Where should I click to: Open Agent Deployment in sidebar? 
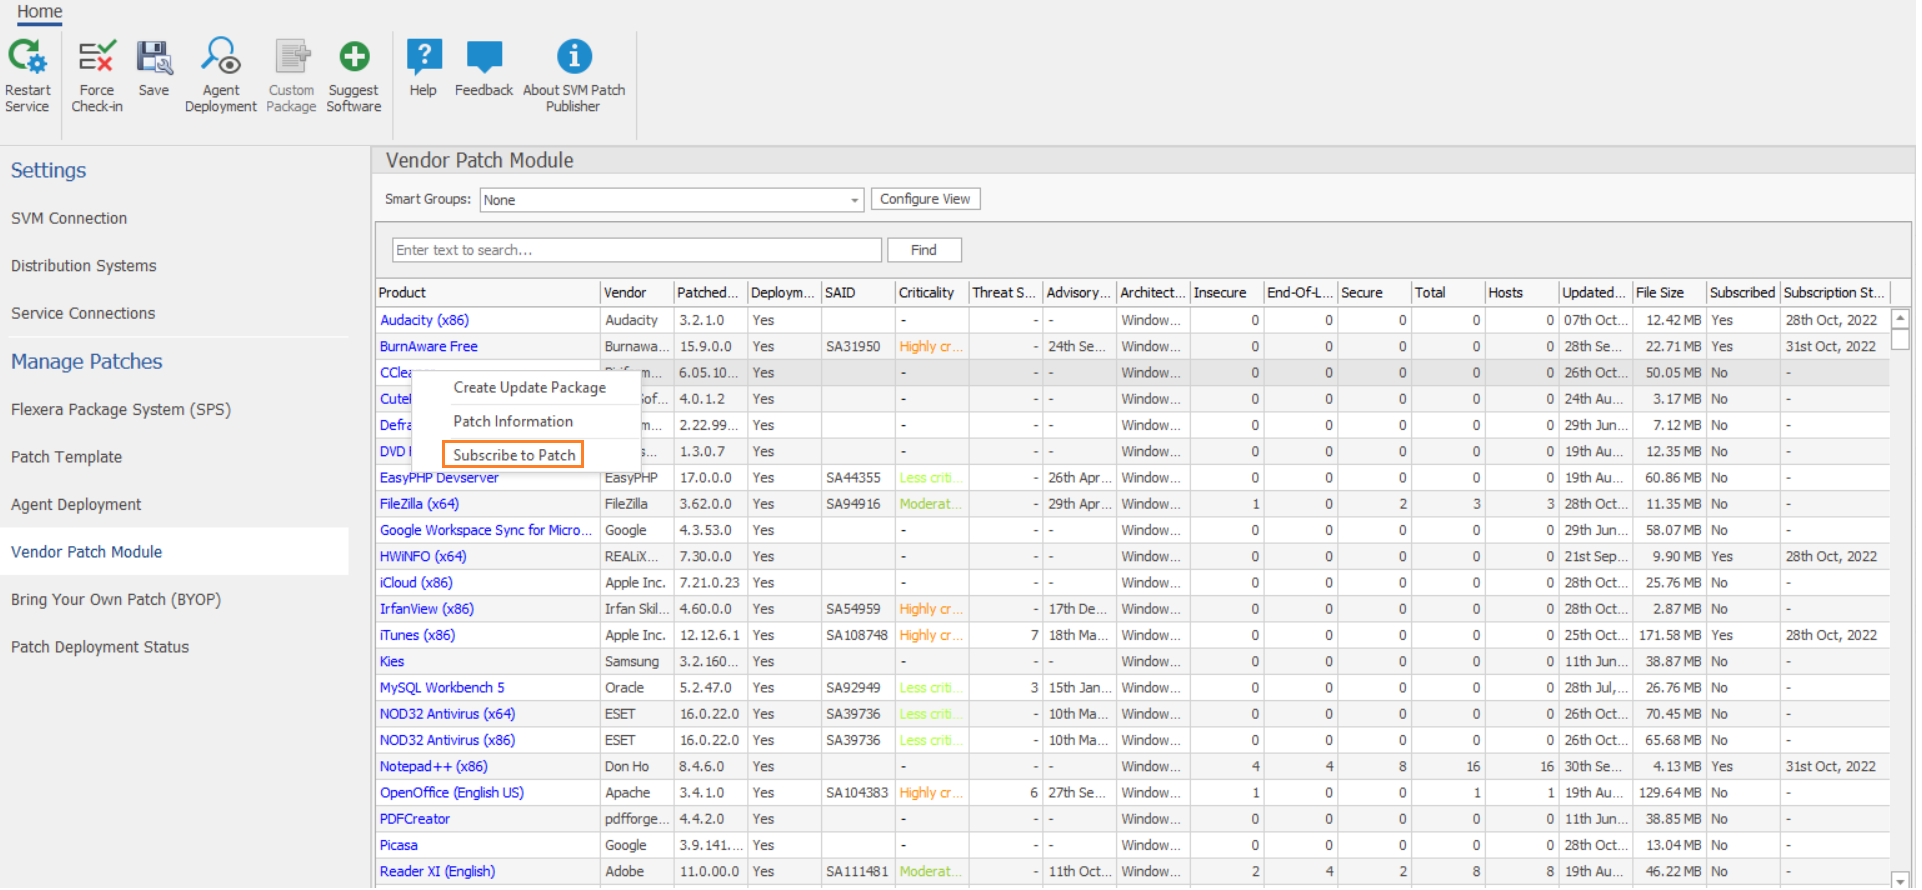point(76,505)
